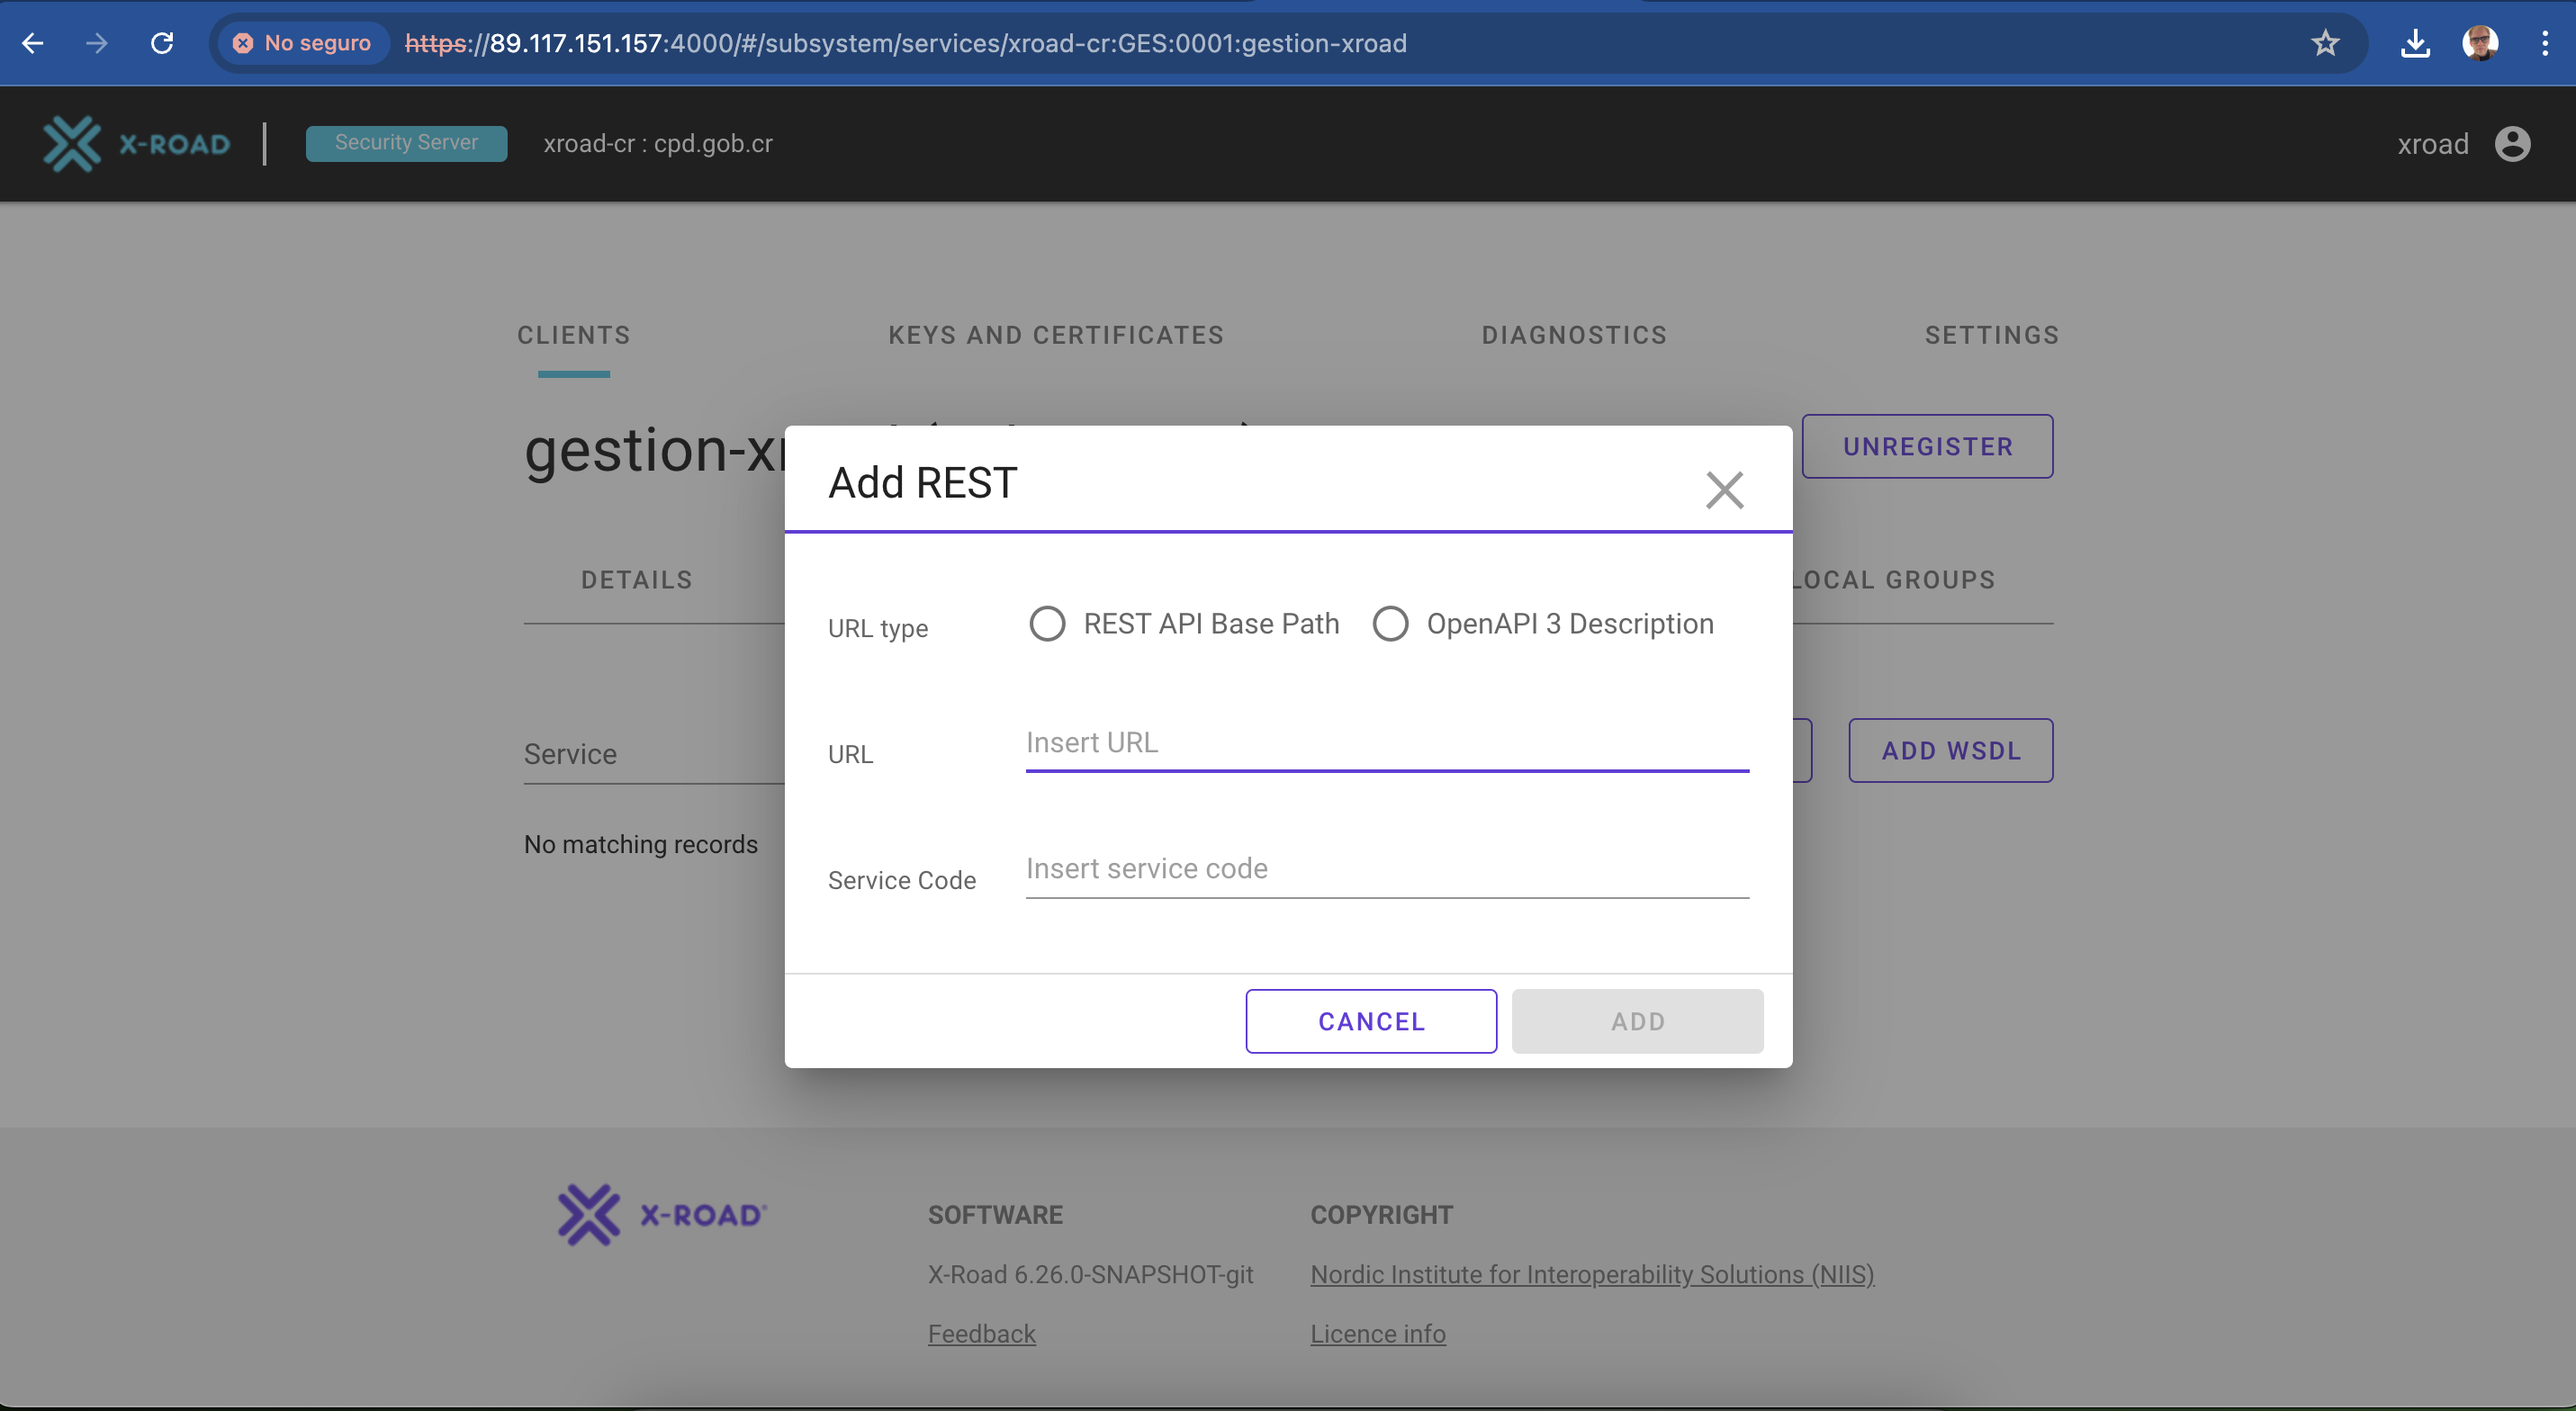Screen dimensions: 2576x1411
Task: Click the Security Server badge
Action: click(406, 143)
